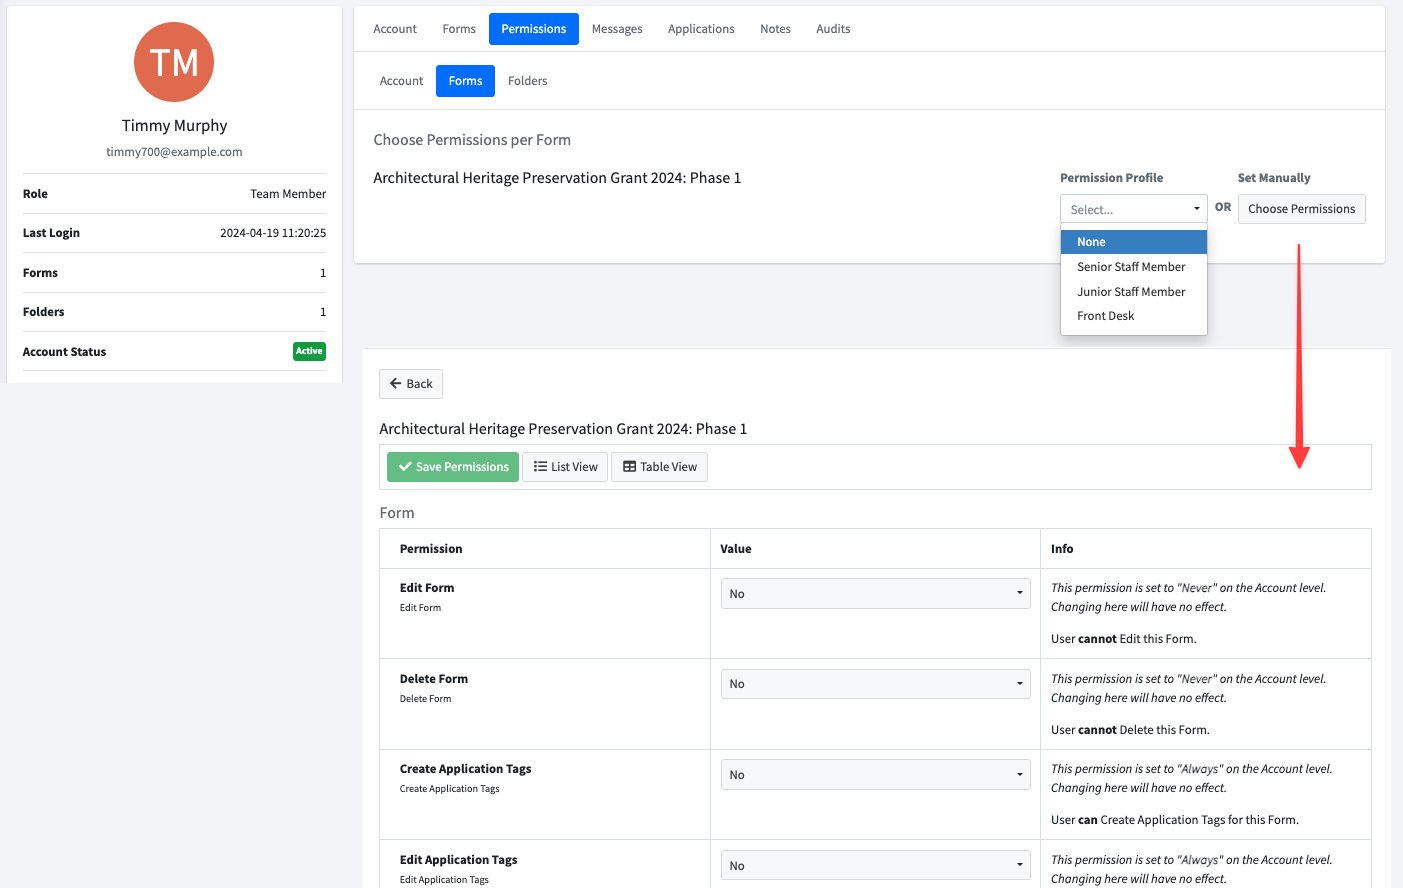The height and width of the screenshot is (888, 1403).
Task: Select the Forms permissions sub-tab
Action: coord(465,81)
